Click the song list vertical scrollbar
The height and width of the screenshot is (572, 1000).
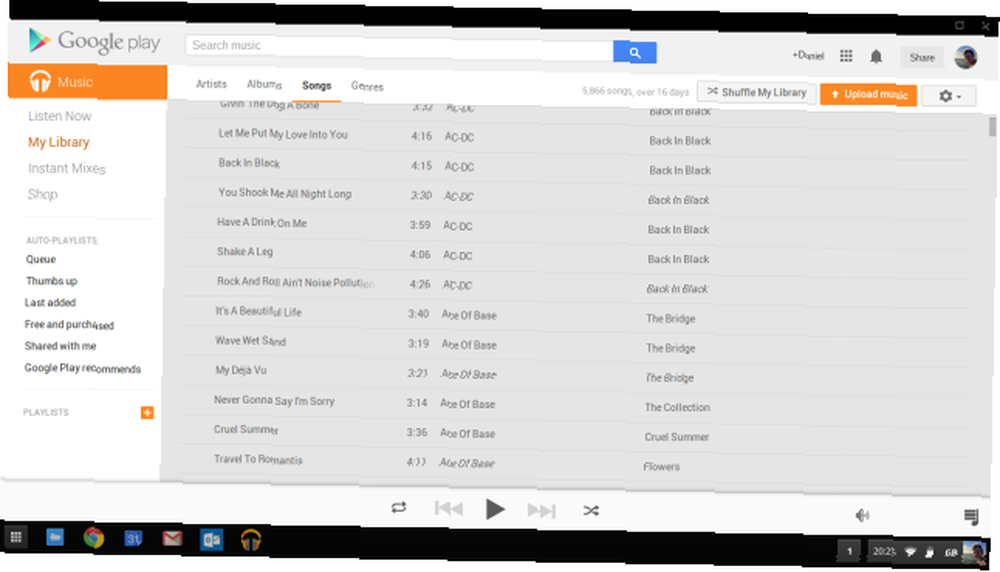(x=992, y=126)
